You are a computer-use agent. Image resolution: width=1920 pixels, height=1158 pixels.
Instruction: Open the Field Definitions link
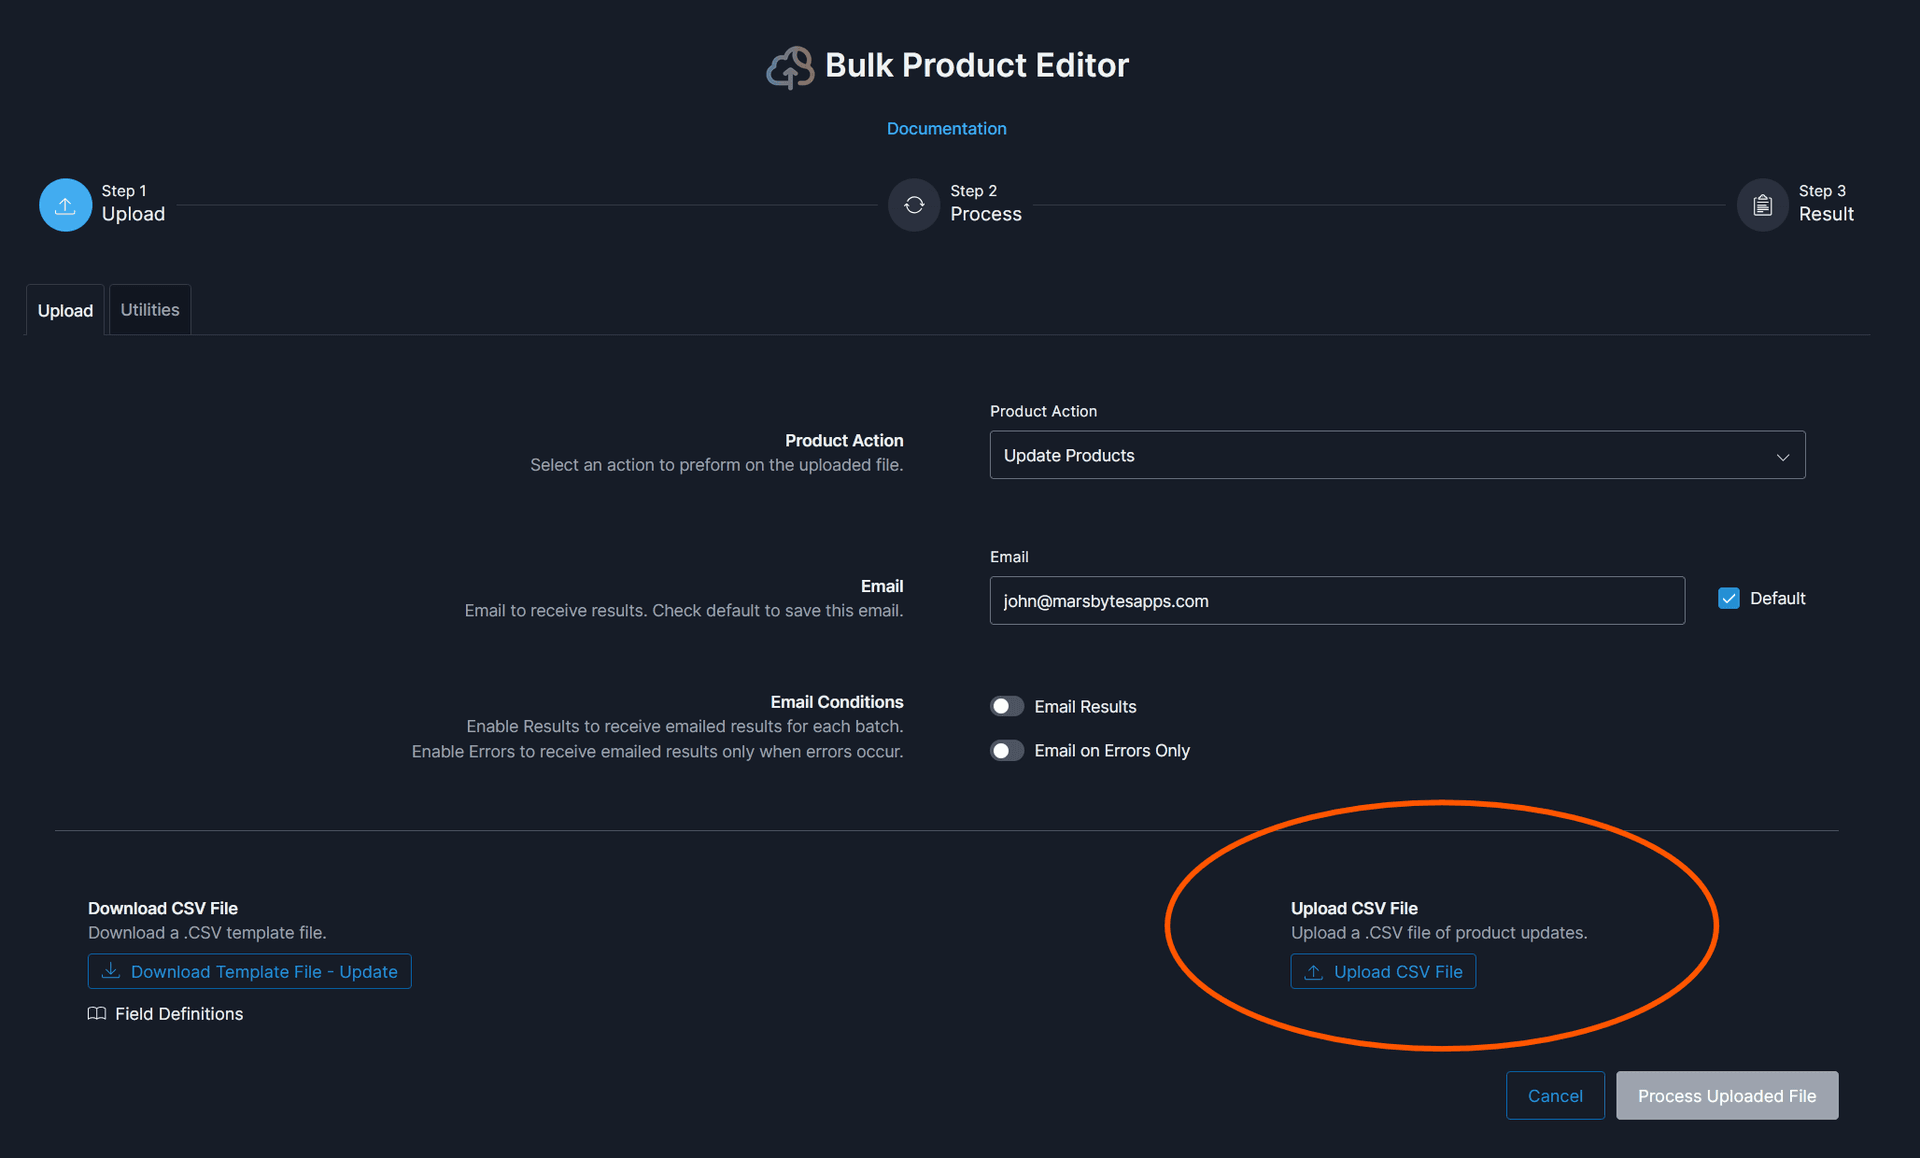(179, 1014)
